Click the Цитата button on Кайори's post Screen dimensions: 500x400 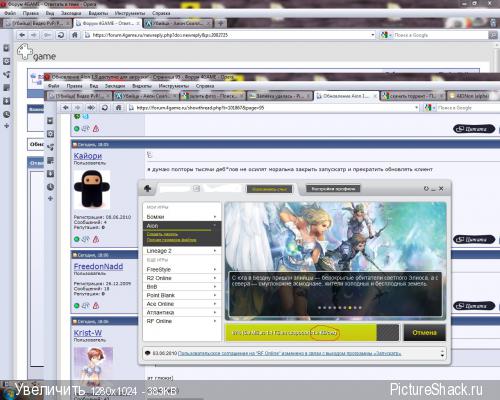pyautogui.click(x=474, y=239)
